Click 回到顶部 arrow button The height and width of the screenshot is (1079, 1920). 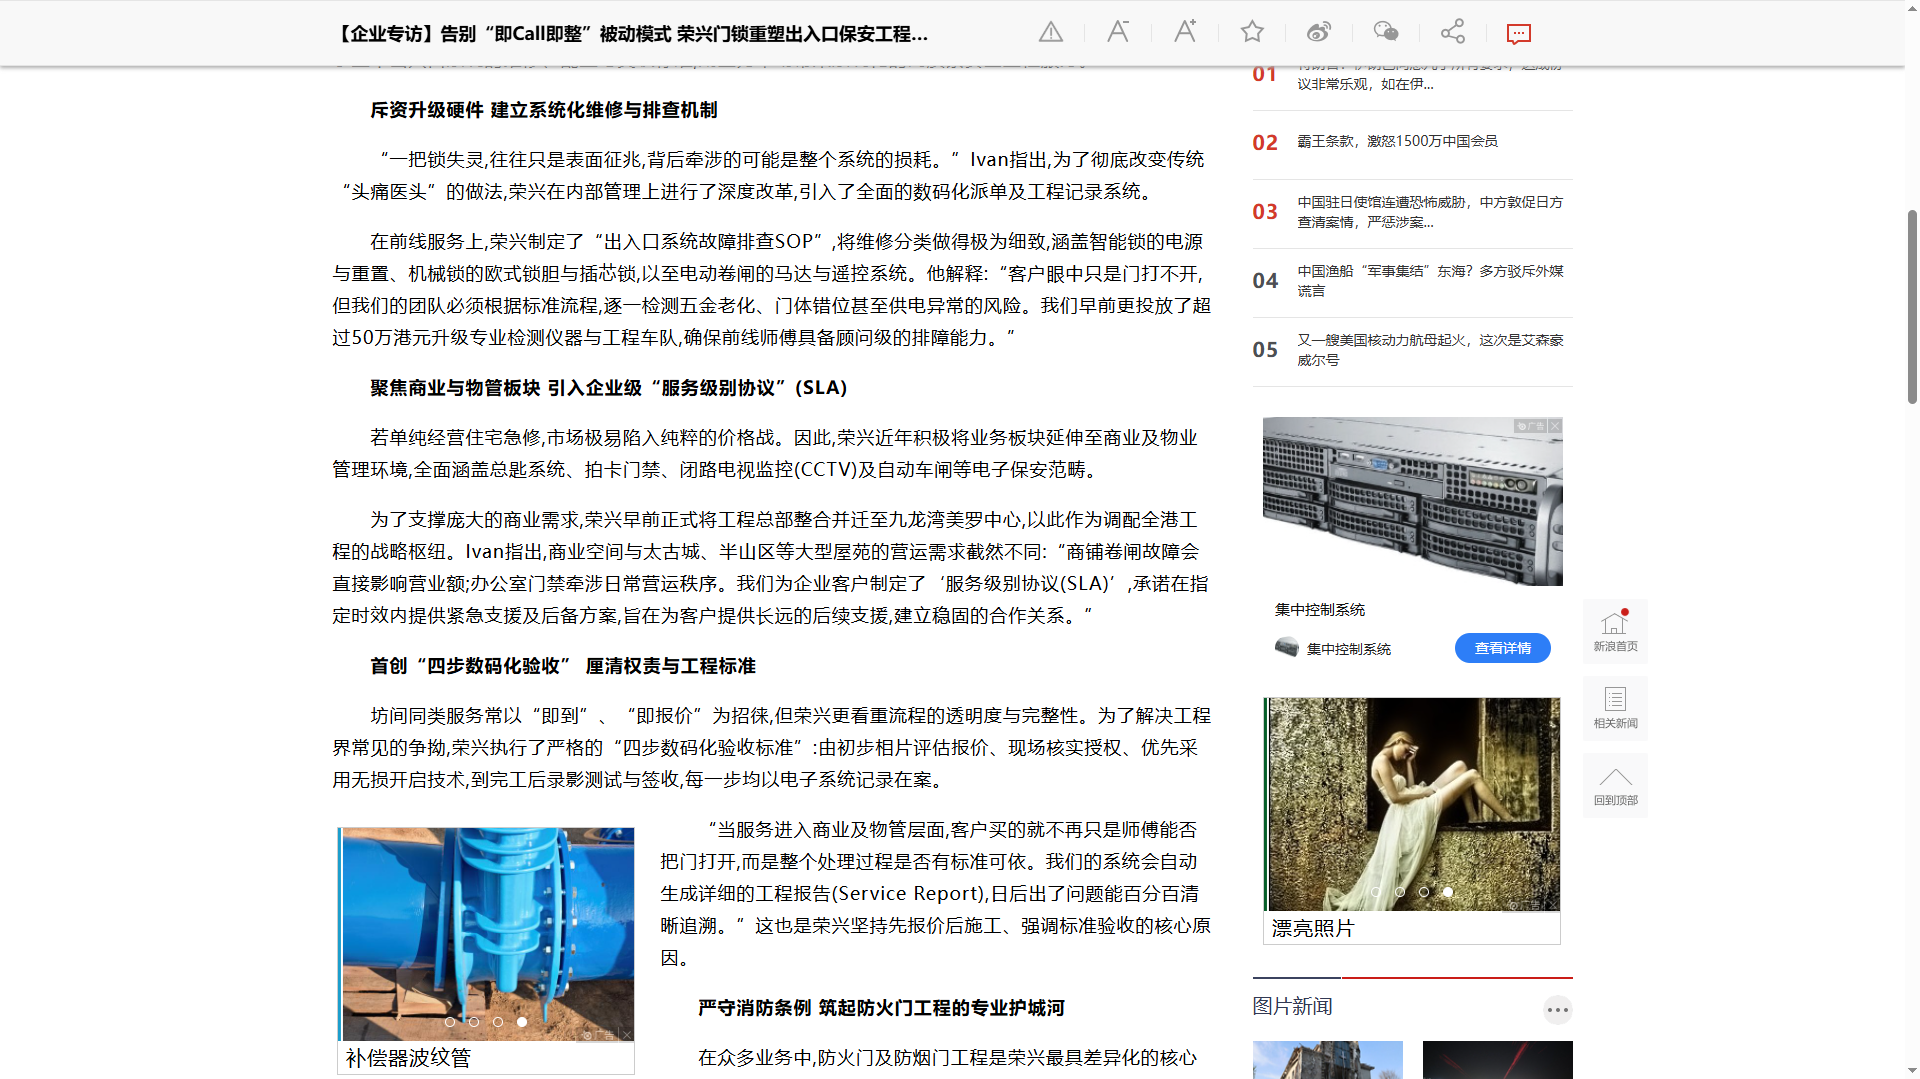click(1615, 785)
